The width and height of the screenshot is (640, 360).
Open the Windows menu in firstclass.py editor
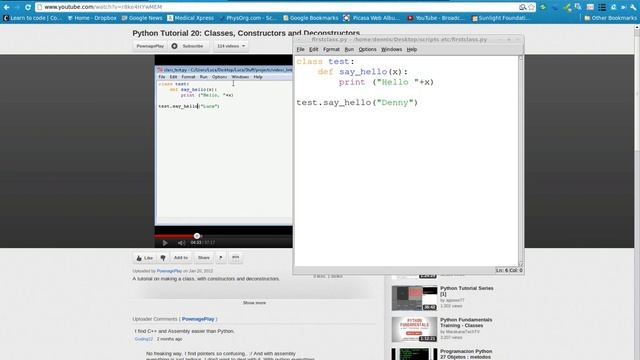coord(391,49)
